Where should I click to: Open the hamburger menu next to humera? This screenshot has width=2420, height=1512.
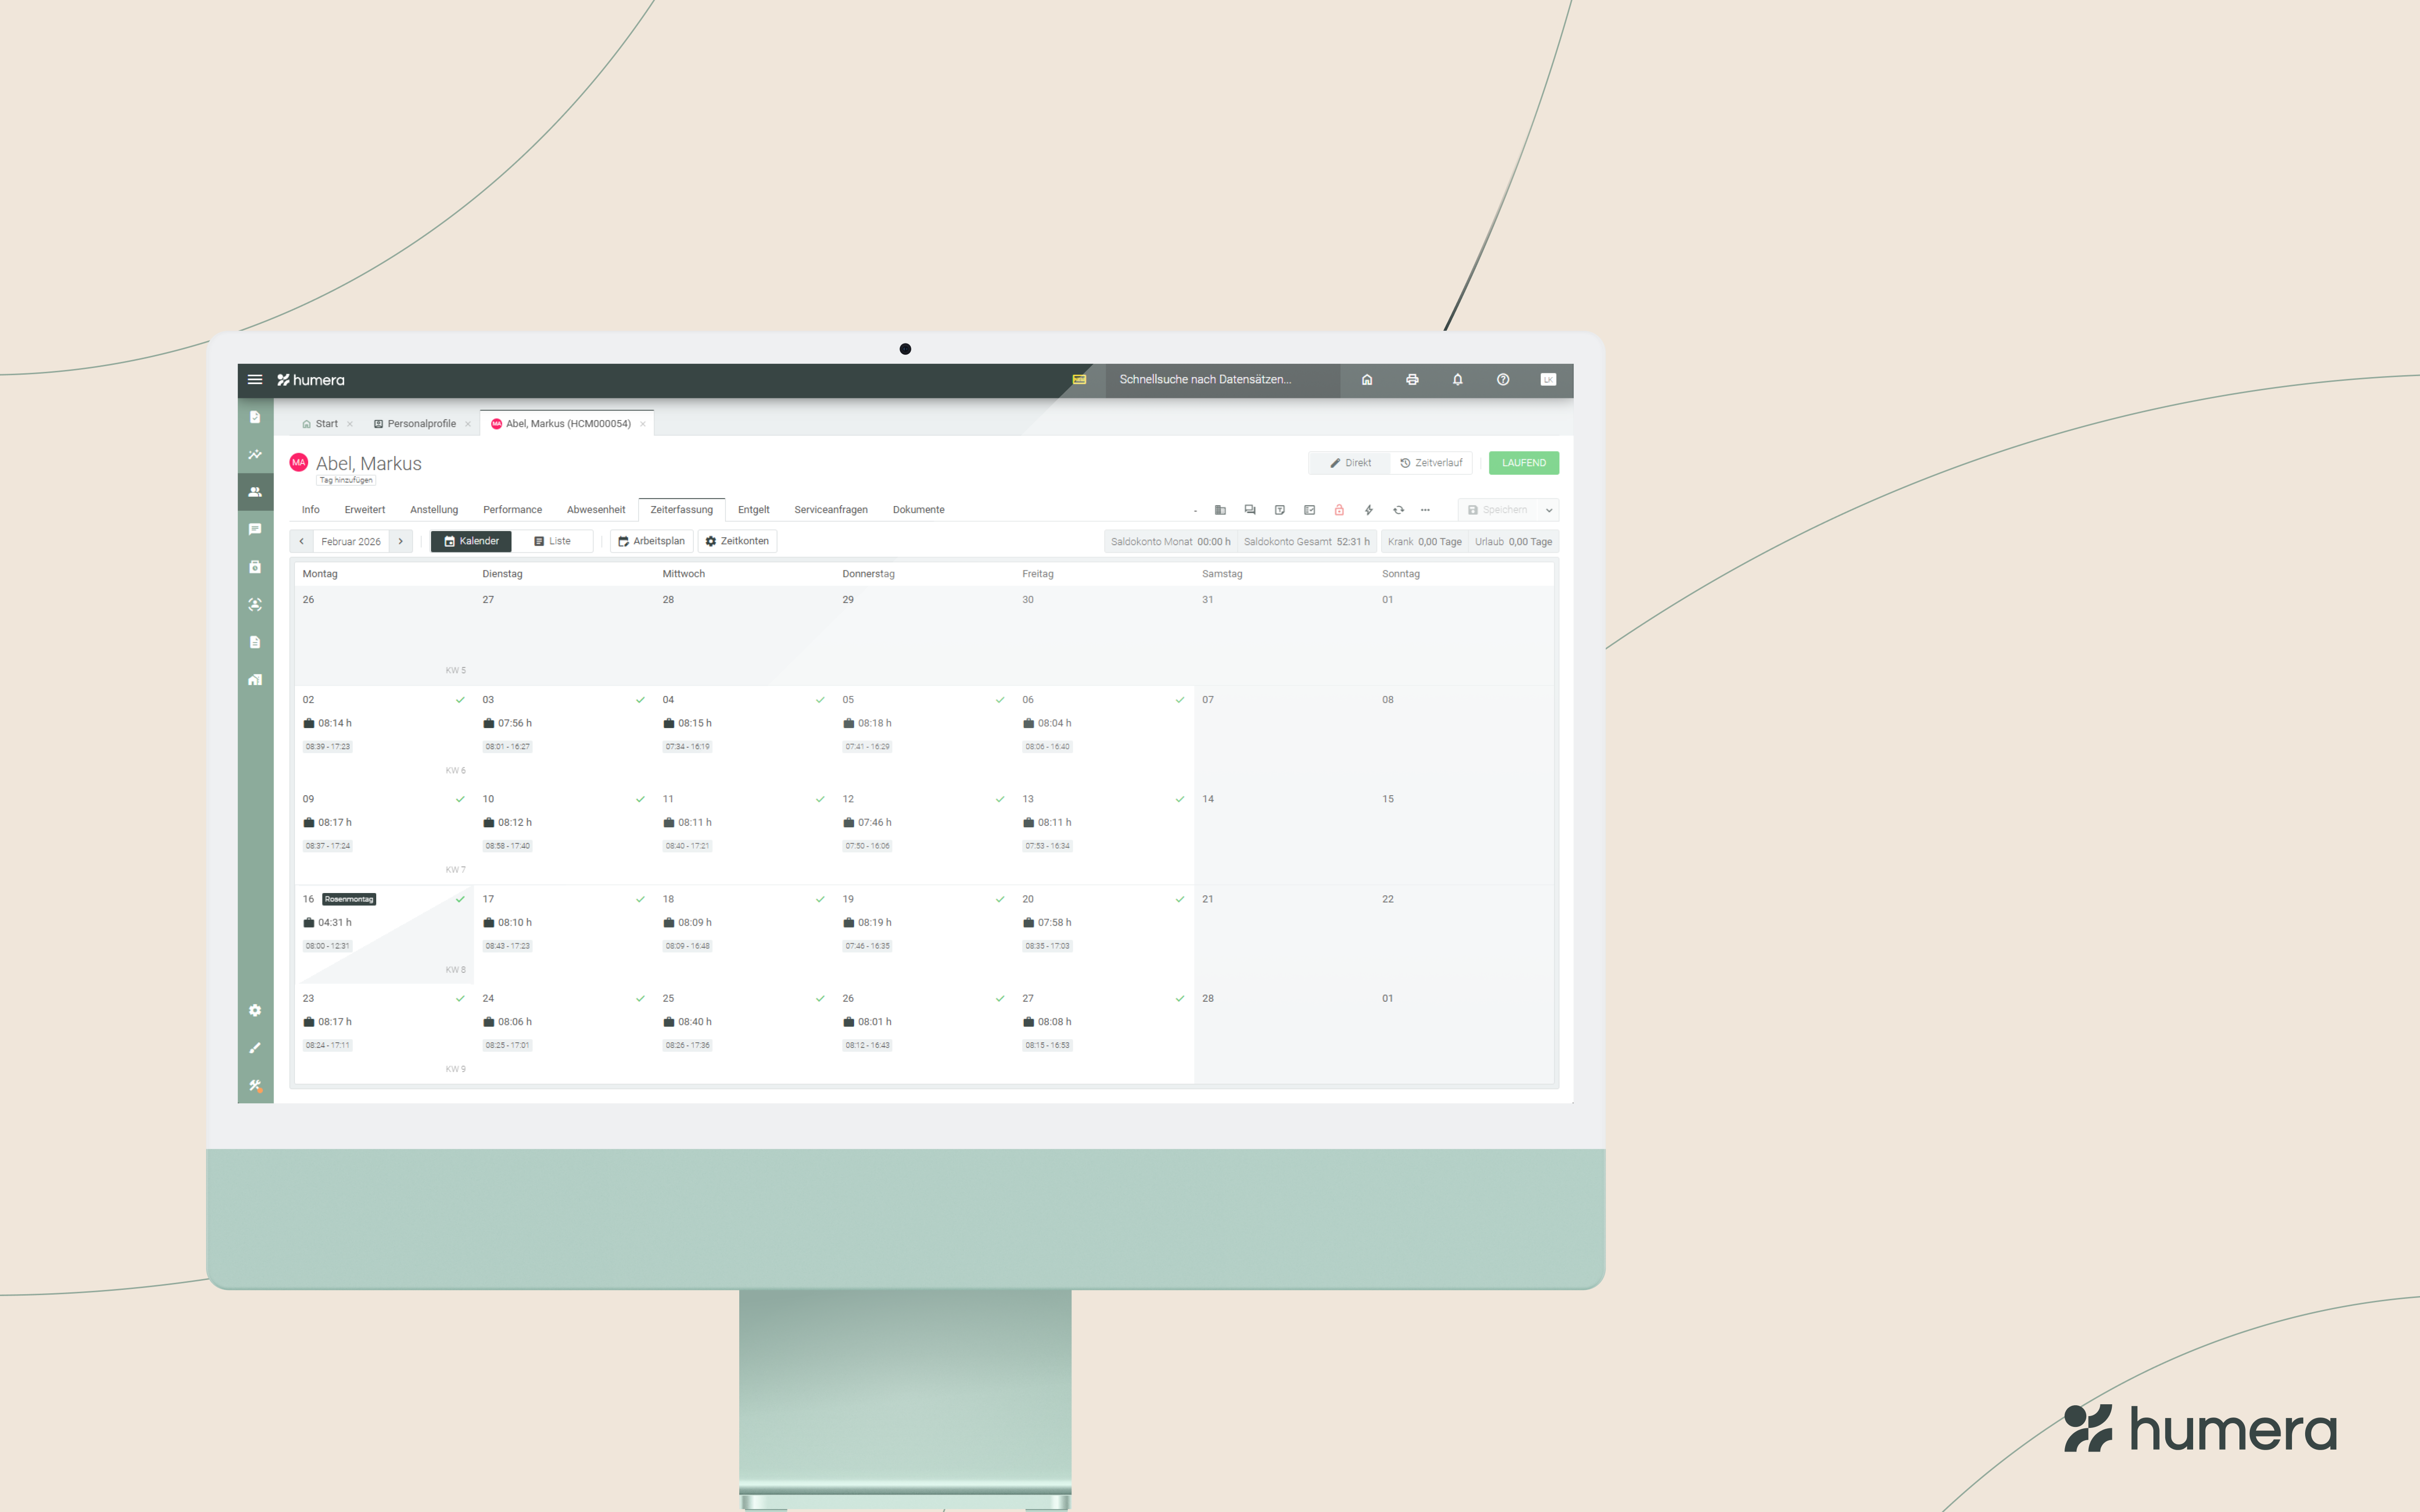pos(255,380)
